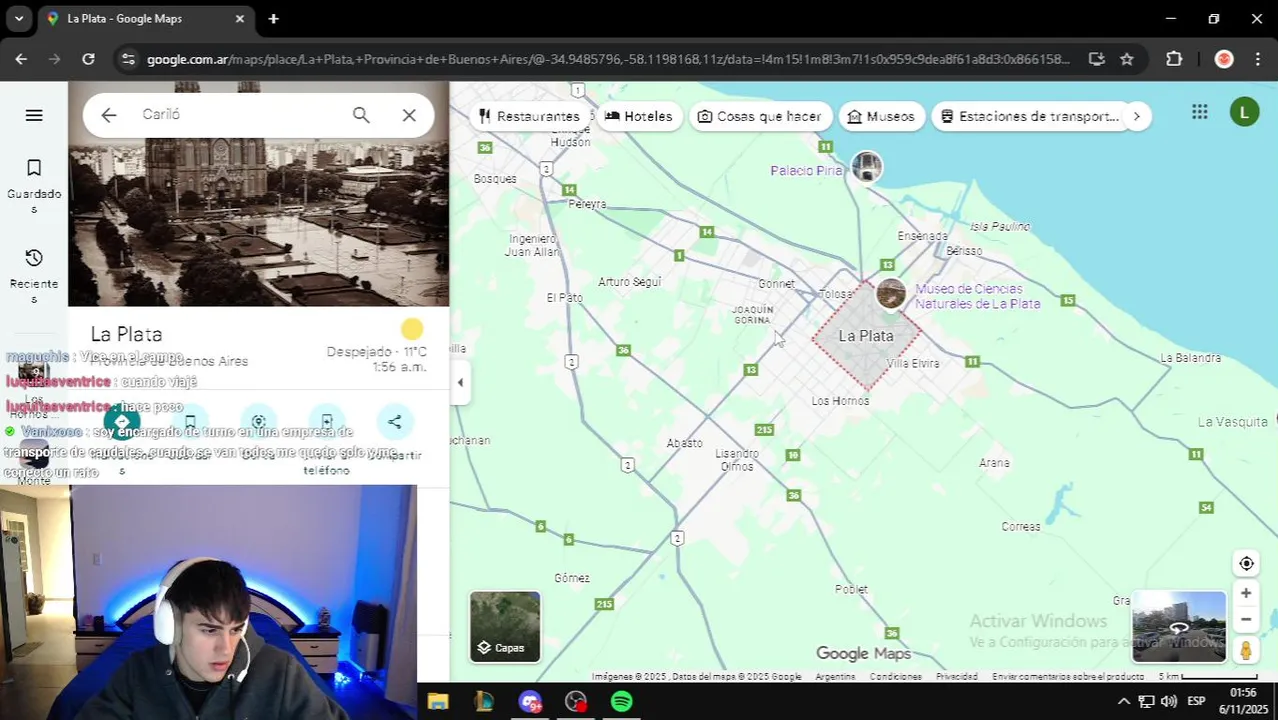Click the Despejado 11°C weather info
The width and height of the screenshot is (1278, 720).
pos(376,352)
